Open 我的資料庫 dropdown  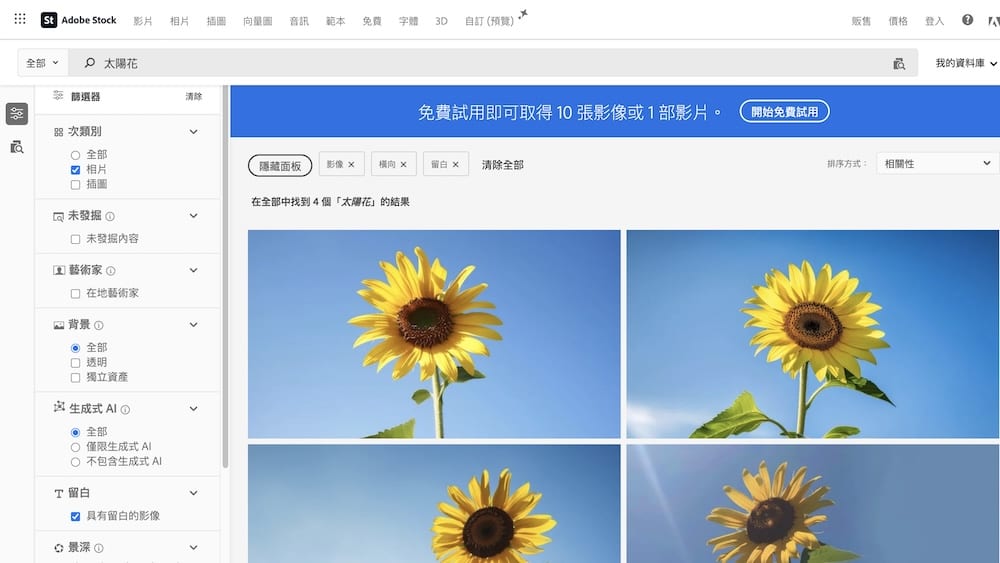[966, 63]
